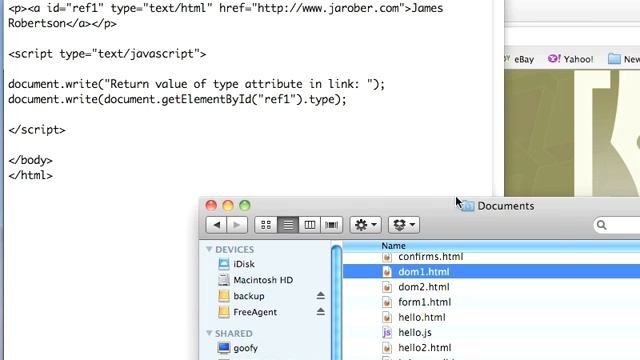The width and height of the screenshot is (640, 360).
Task: Click the closing </html> tag in editor
Action: [x=30, y=176]
